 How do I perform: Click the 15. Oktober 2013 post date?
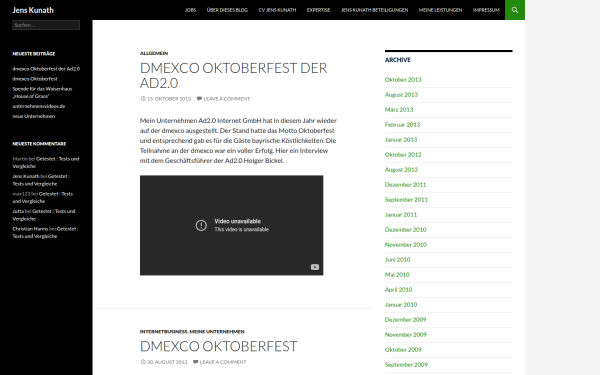(169, 99)
